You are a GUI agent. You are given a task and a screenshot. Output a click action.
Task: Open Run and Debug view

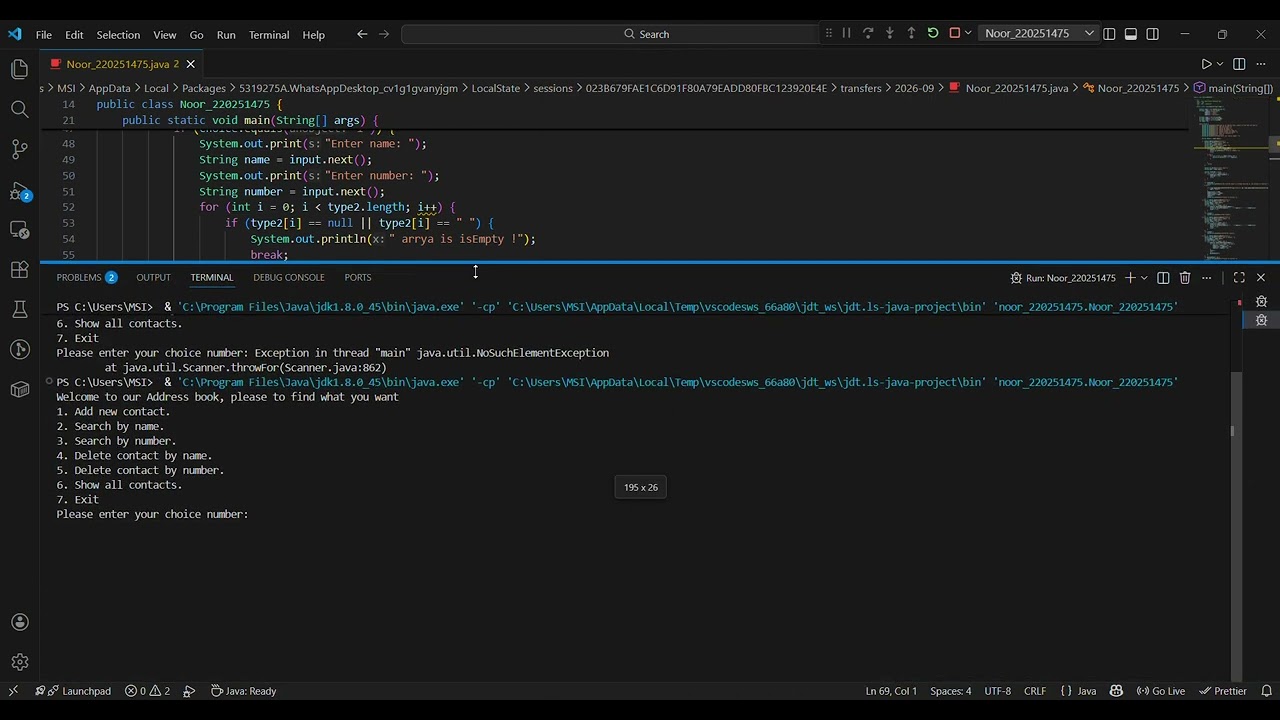tap(19, 190)
